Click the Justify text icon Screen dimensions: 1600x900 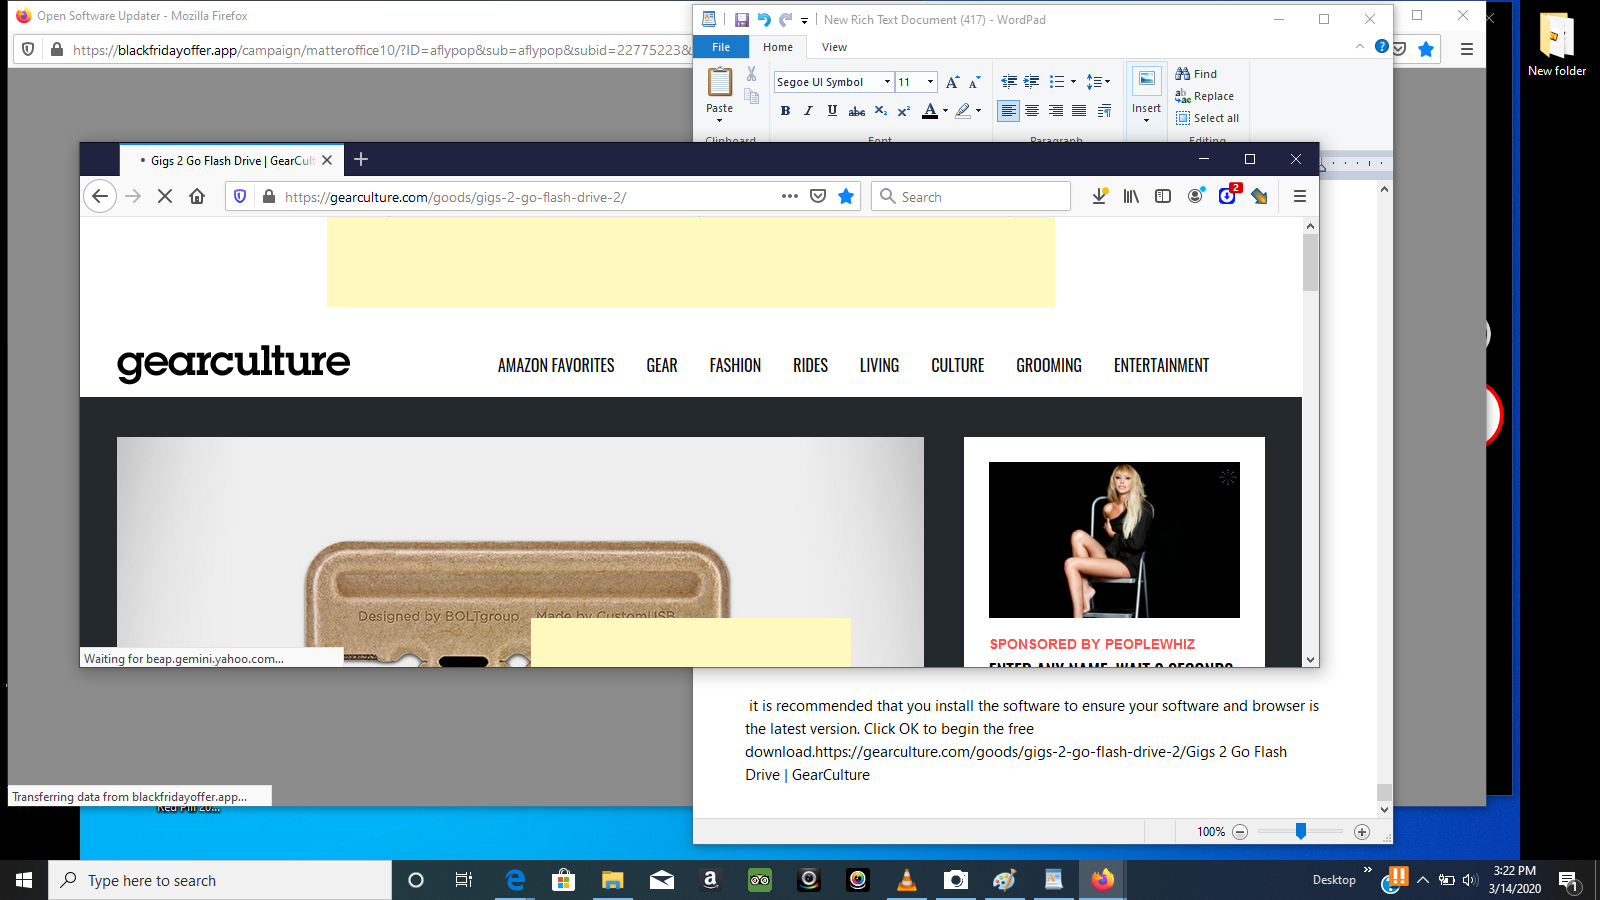[1080, 111]
